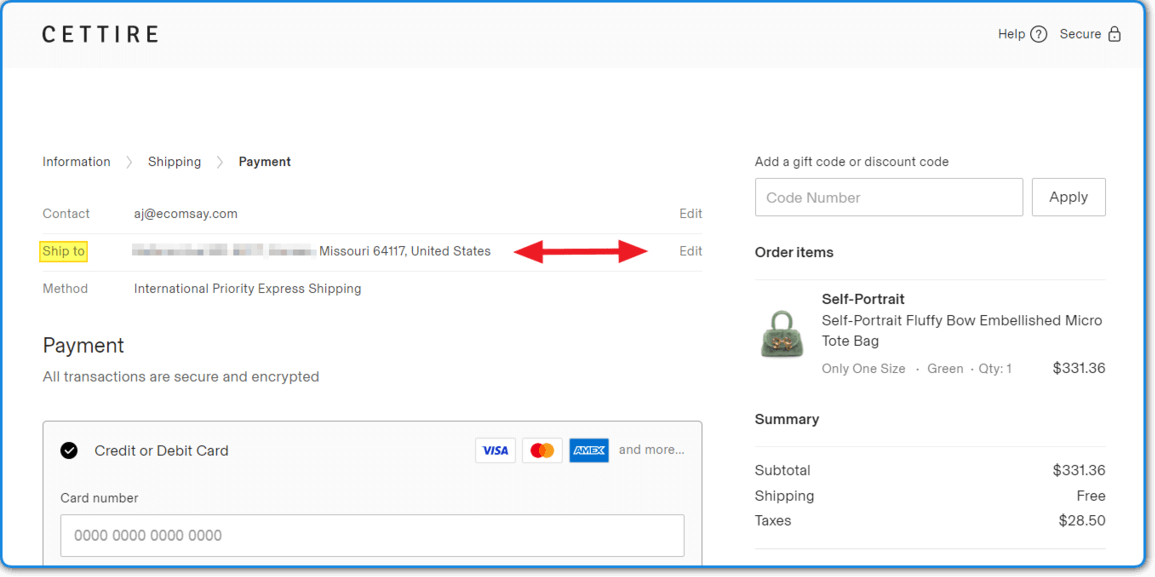Click the Method label
The height and width of the screenshot is (577, 1155).
(66, 289)
